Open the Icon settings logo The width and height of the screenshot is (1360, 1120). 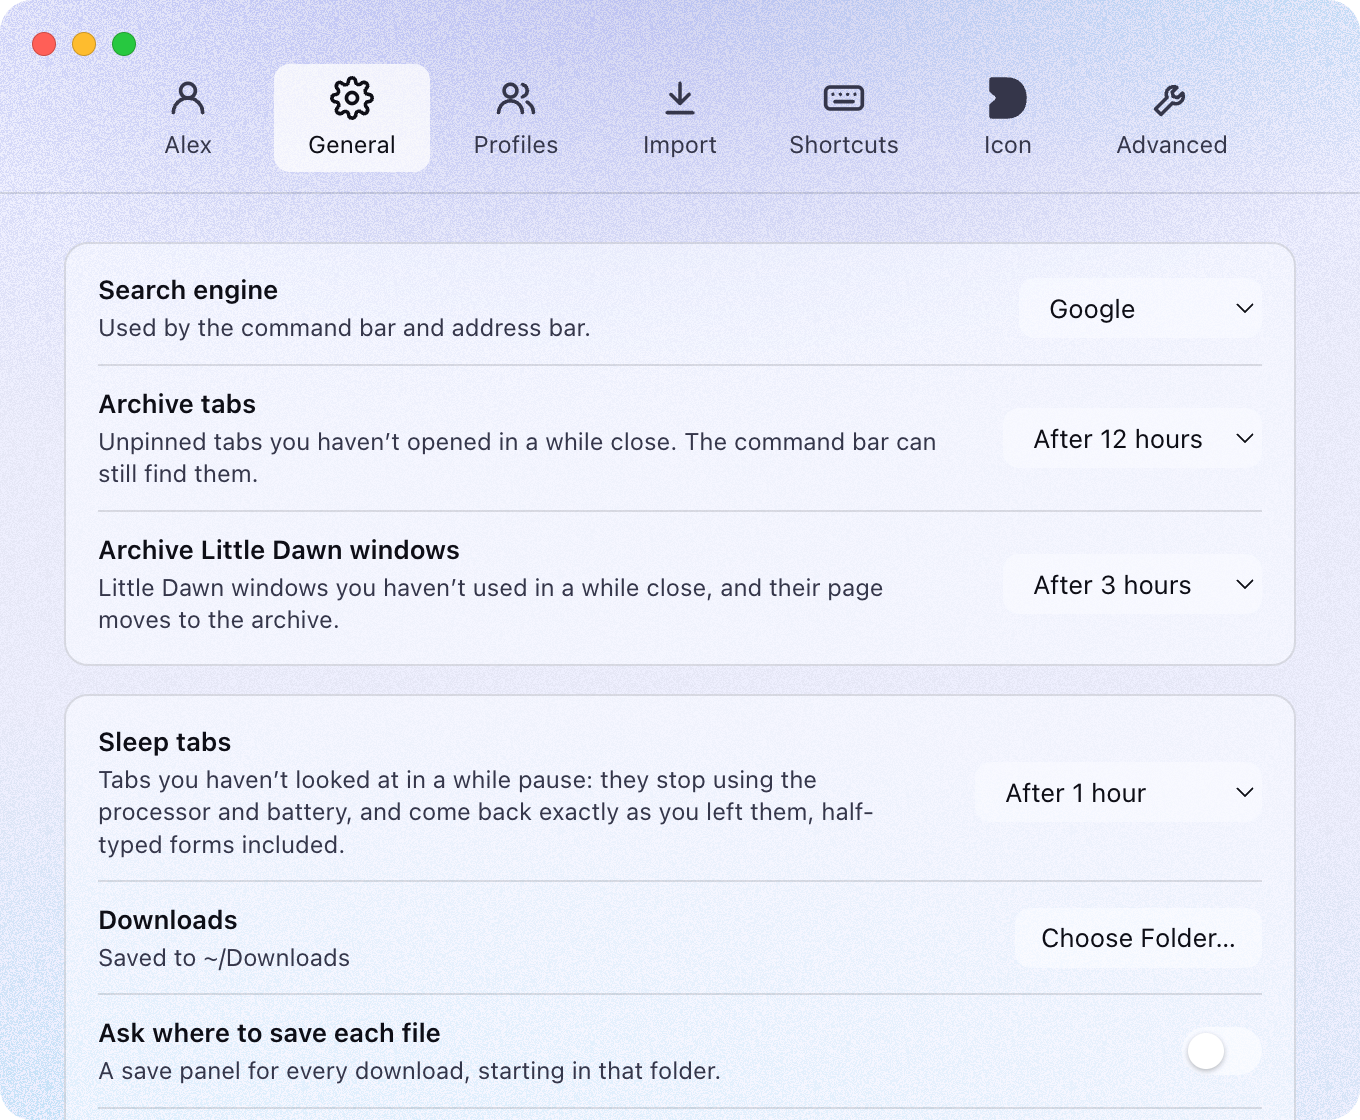1007,98
